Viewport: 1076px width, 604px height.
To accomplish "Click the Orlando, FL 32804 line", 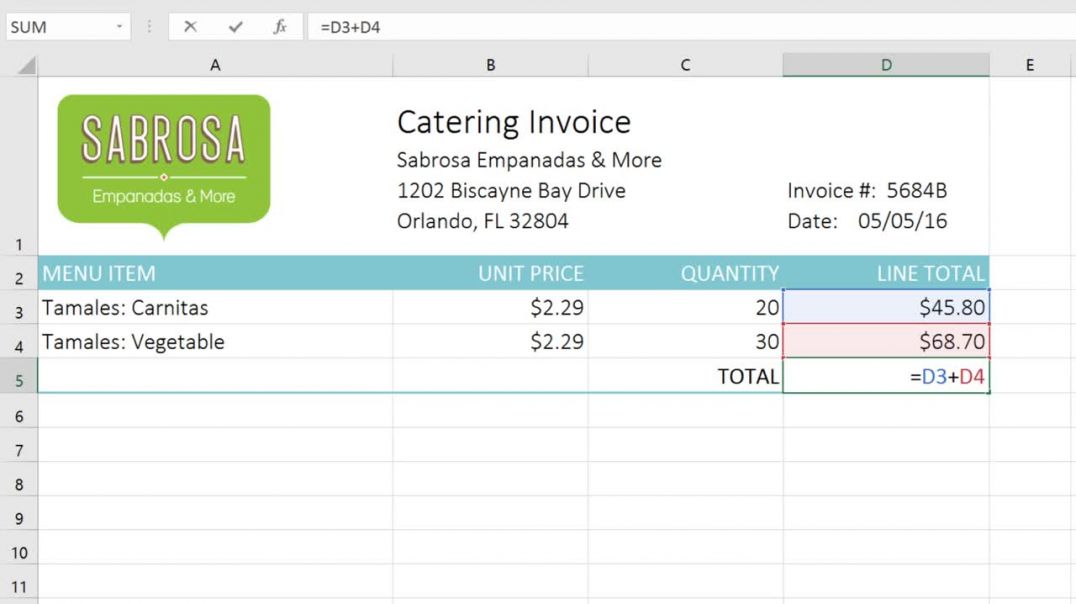I will click(482, 221).
